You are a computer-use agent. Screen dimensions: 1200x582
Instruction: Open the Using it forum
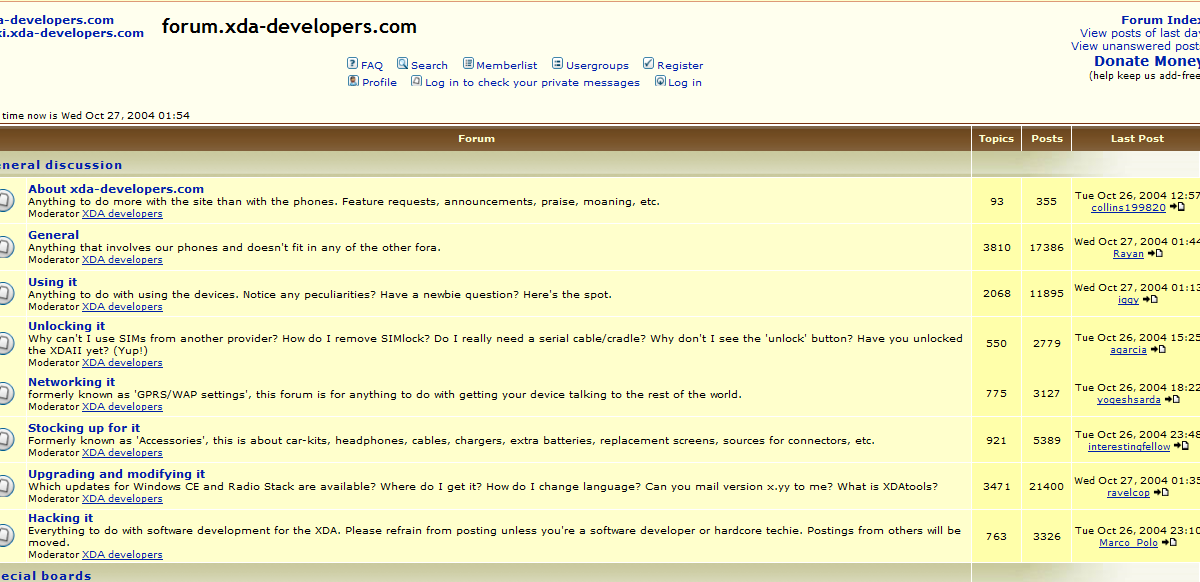pos(52,282)
